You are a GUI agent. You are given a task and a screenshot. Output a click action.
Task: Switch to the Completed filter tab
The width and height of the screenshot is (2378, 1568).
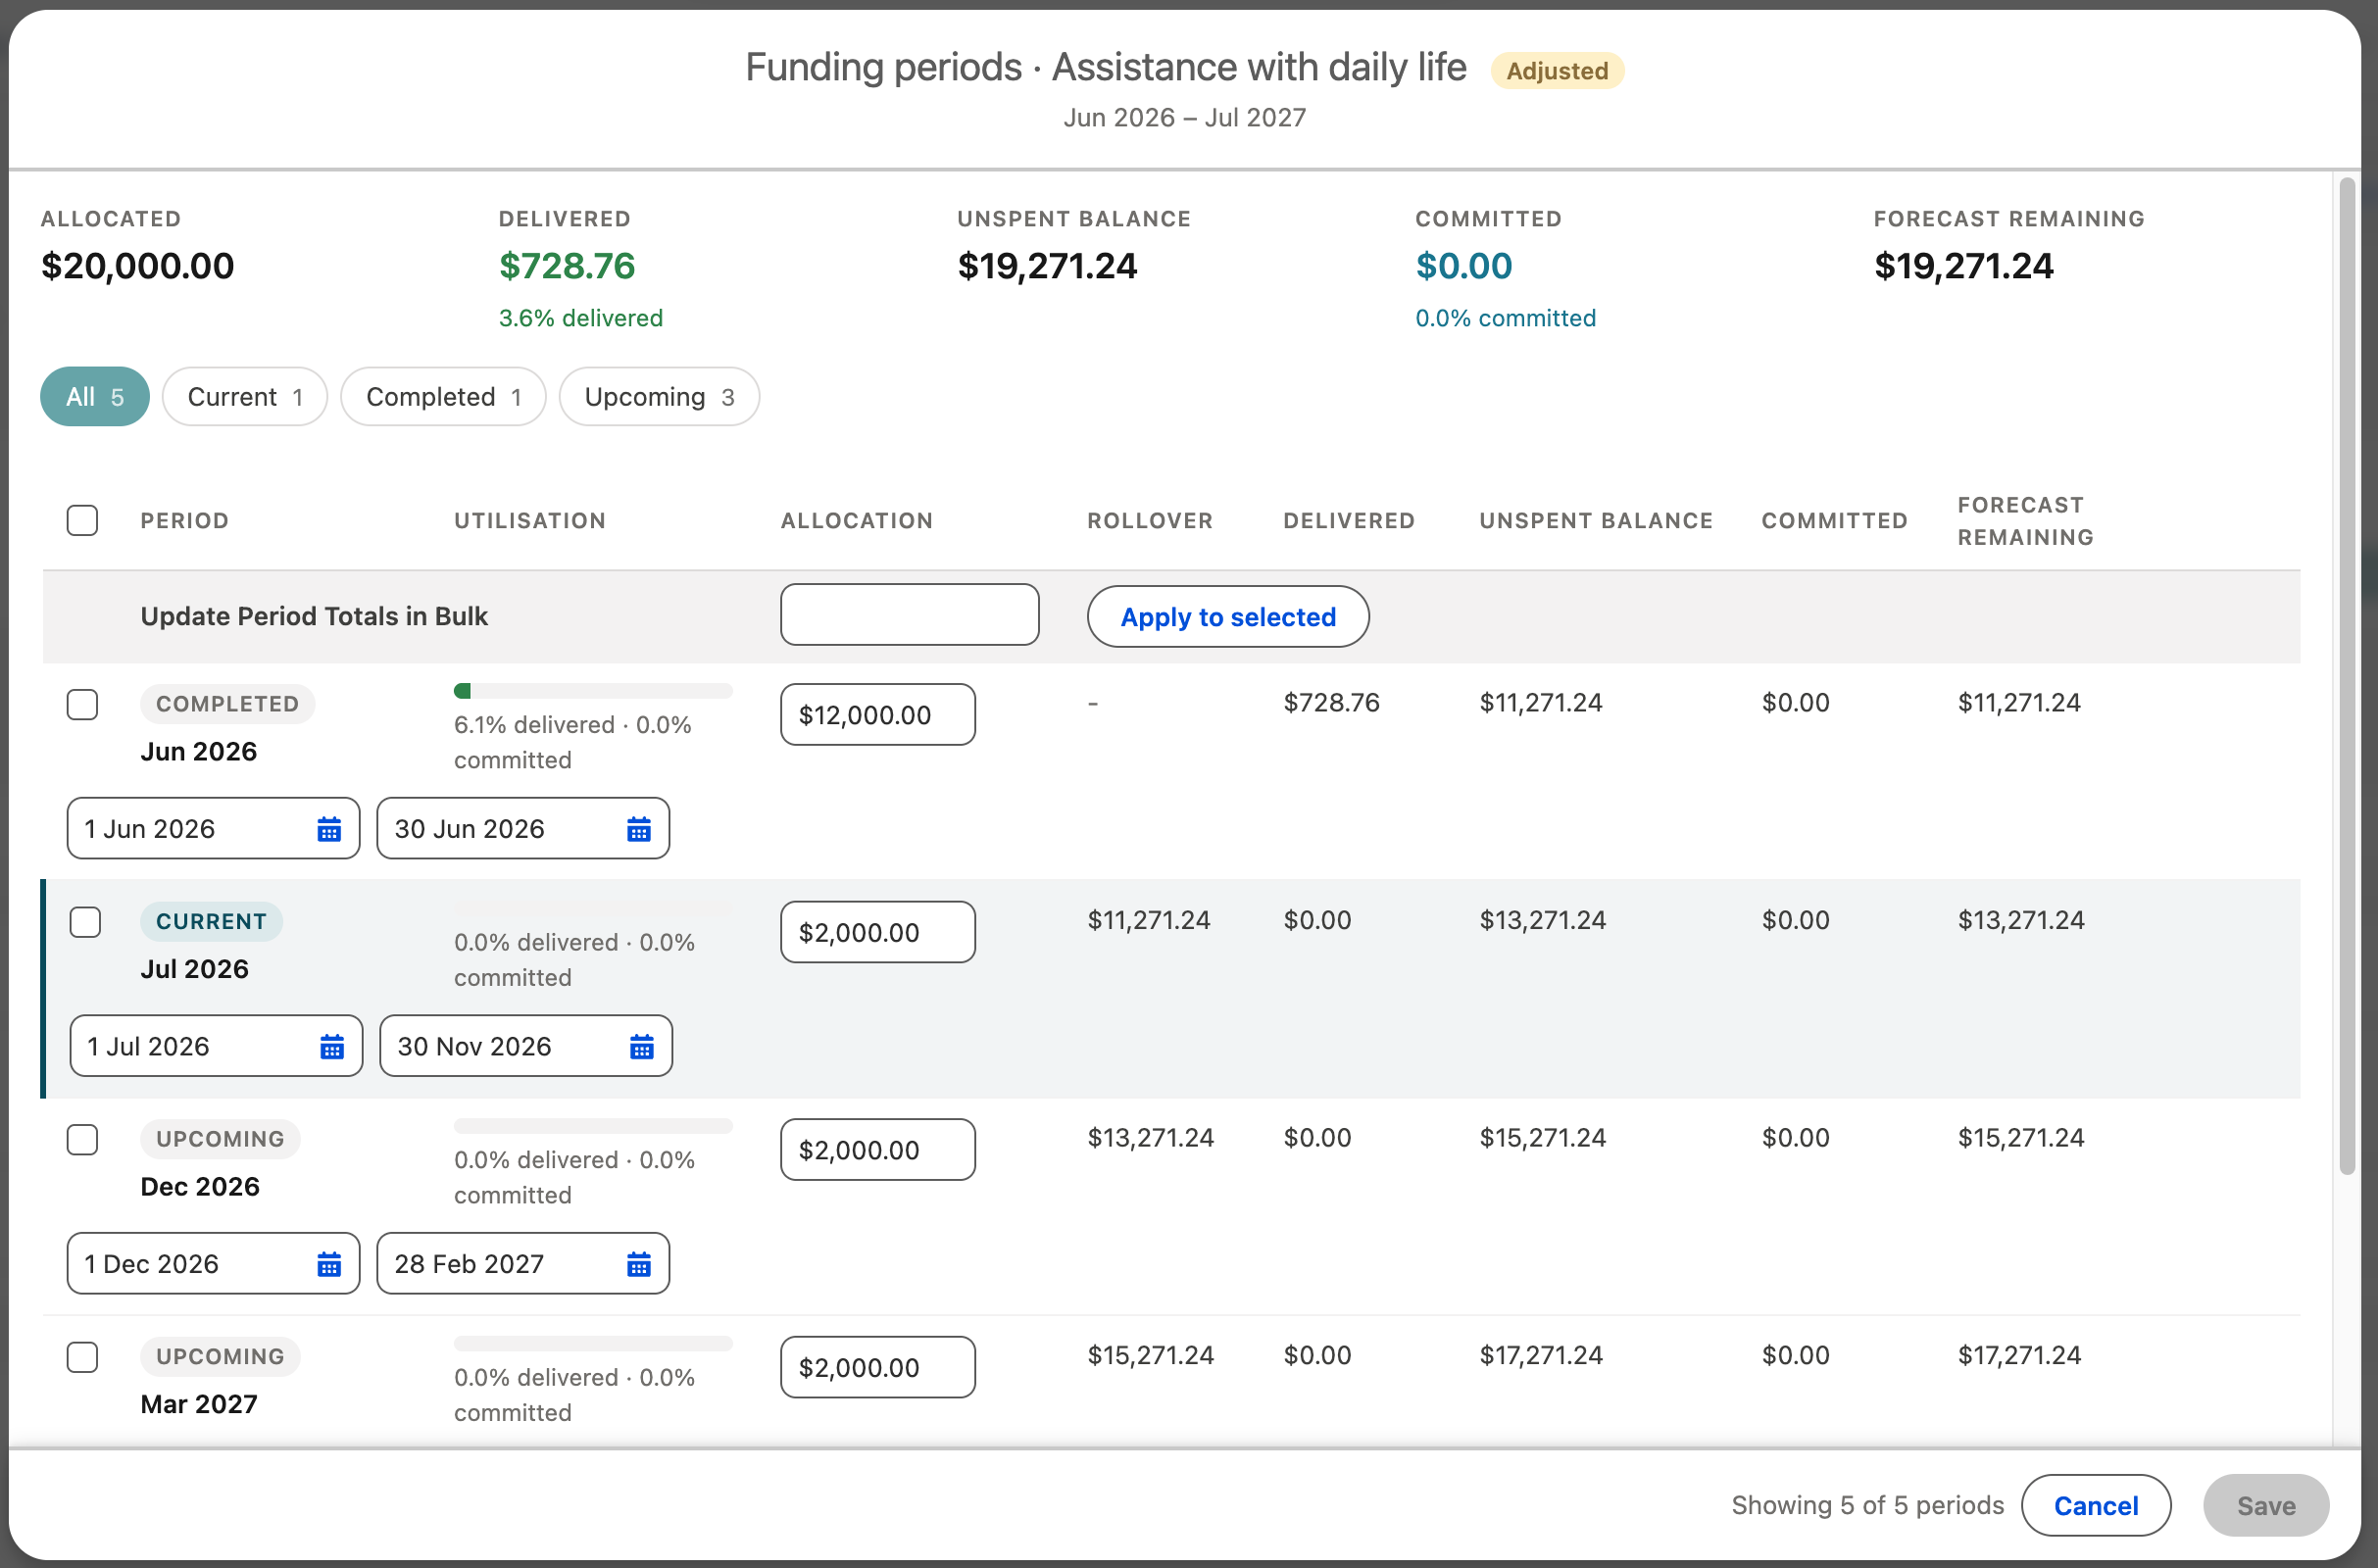[443, 397]
